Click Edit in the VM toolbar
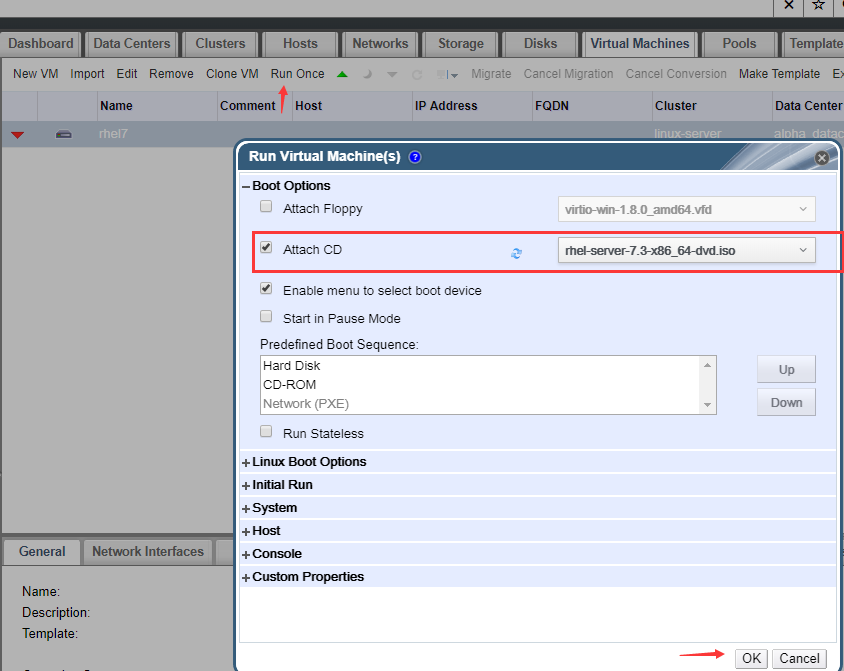The image size is (844, 671). point(127,74)
